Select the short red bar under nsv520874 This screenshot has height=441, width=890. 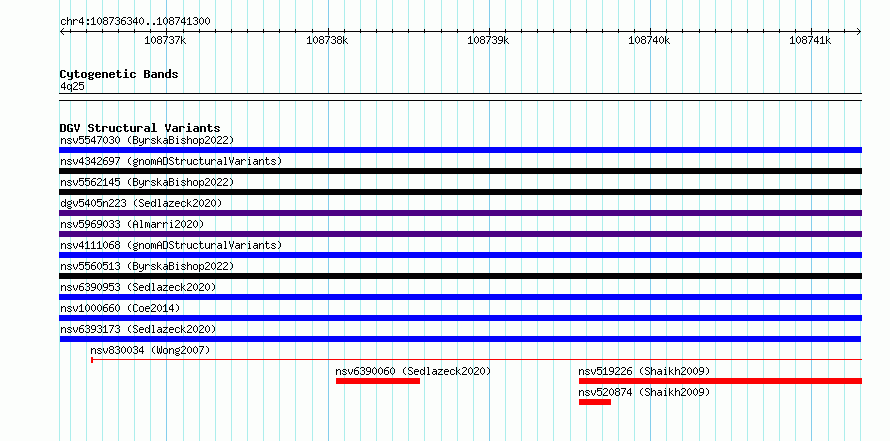point(595,402)
